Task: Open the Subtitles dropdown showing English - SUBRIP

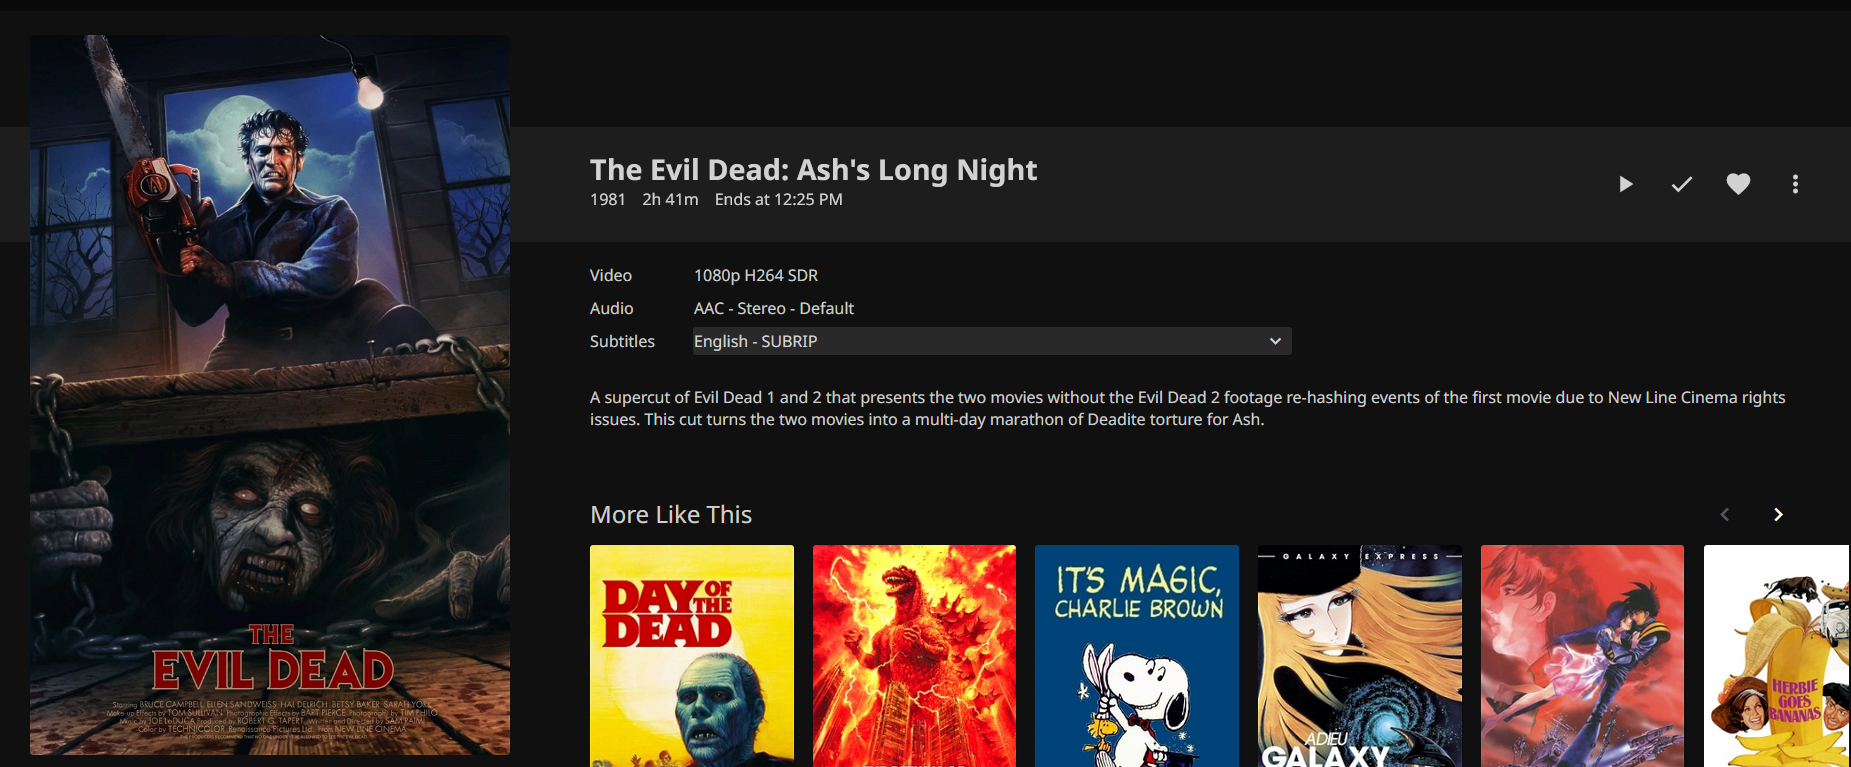Action: coord(992,341)
